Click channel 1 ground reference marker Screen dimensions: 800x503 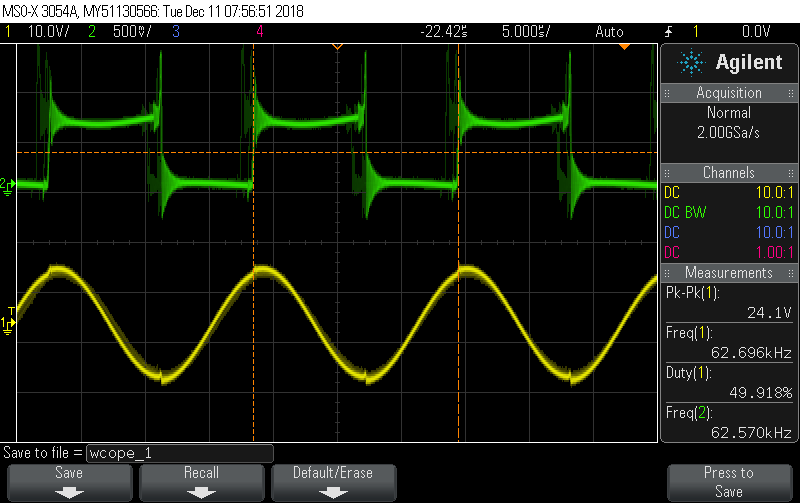pos(7,325)
